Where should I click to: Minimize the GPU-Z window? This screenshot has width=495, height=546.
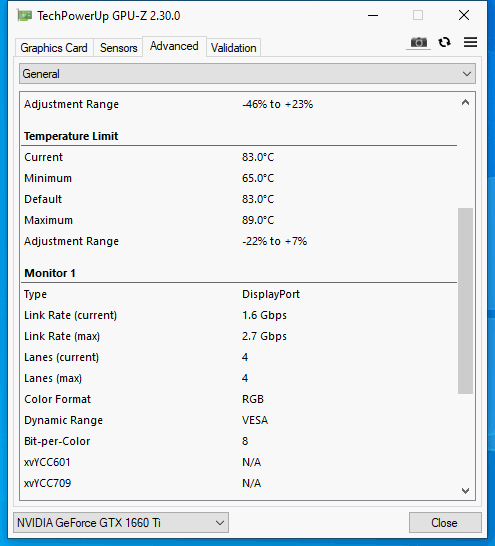click(x=373, y=16)
